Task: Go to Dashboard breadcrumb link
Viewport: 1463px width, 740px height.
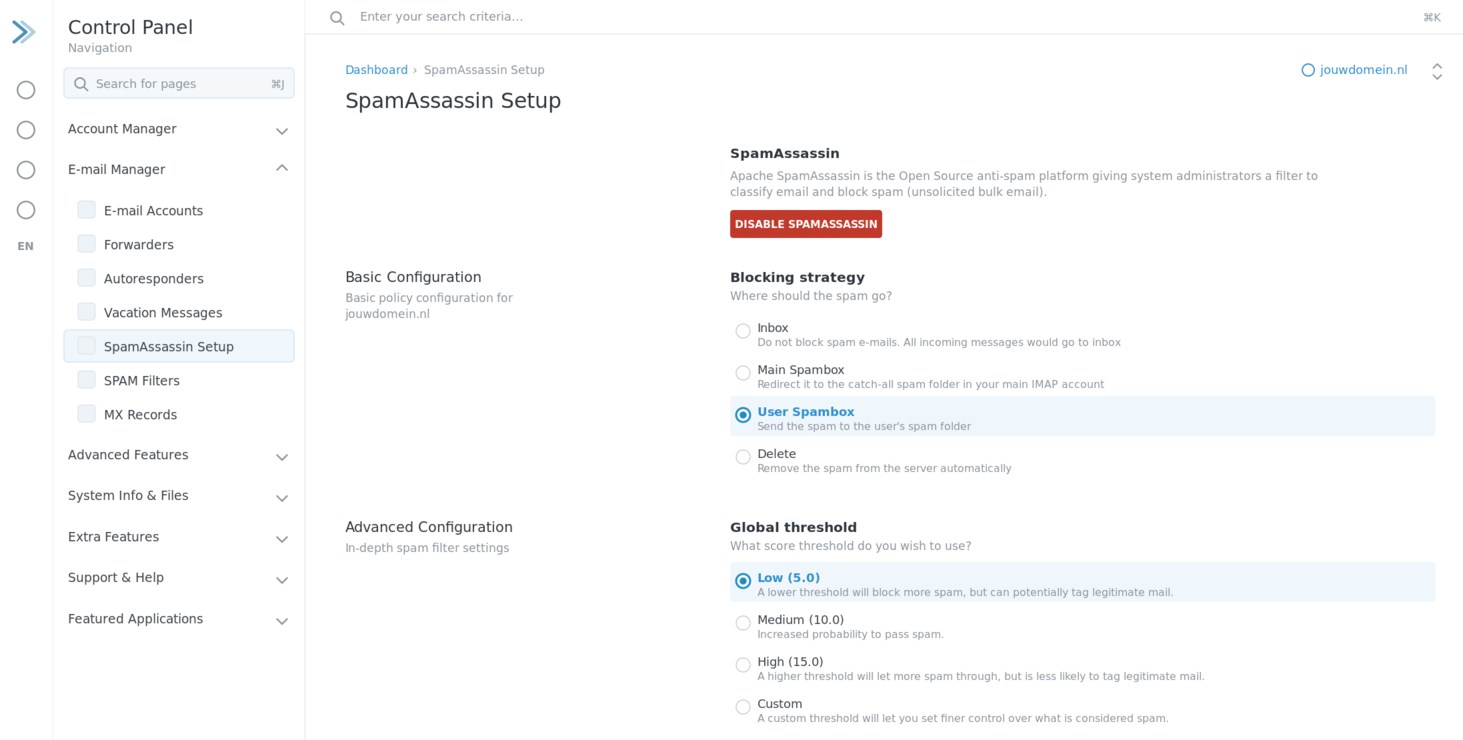Action: [x=376, y=70]
